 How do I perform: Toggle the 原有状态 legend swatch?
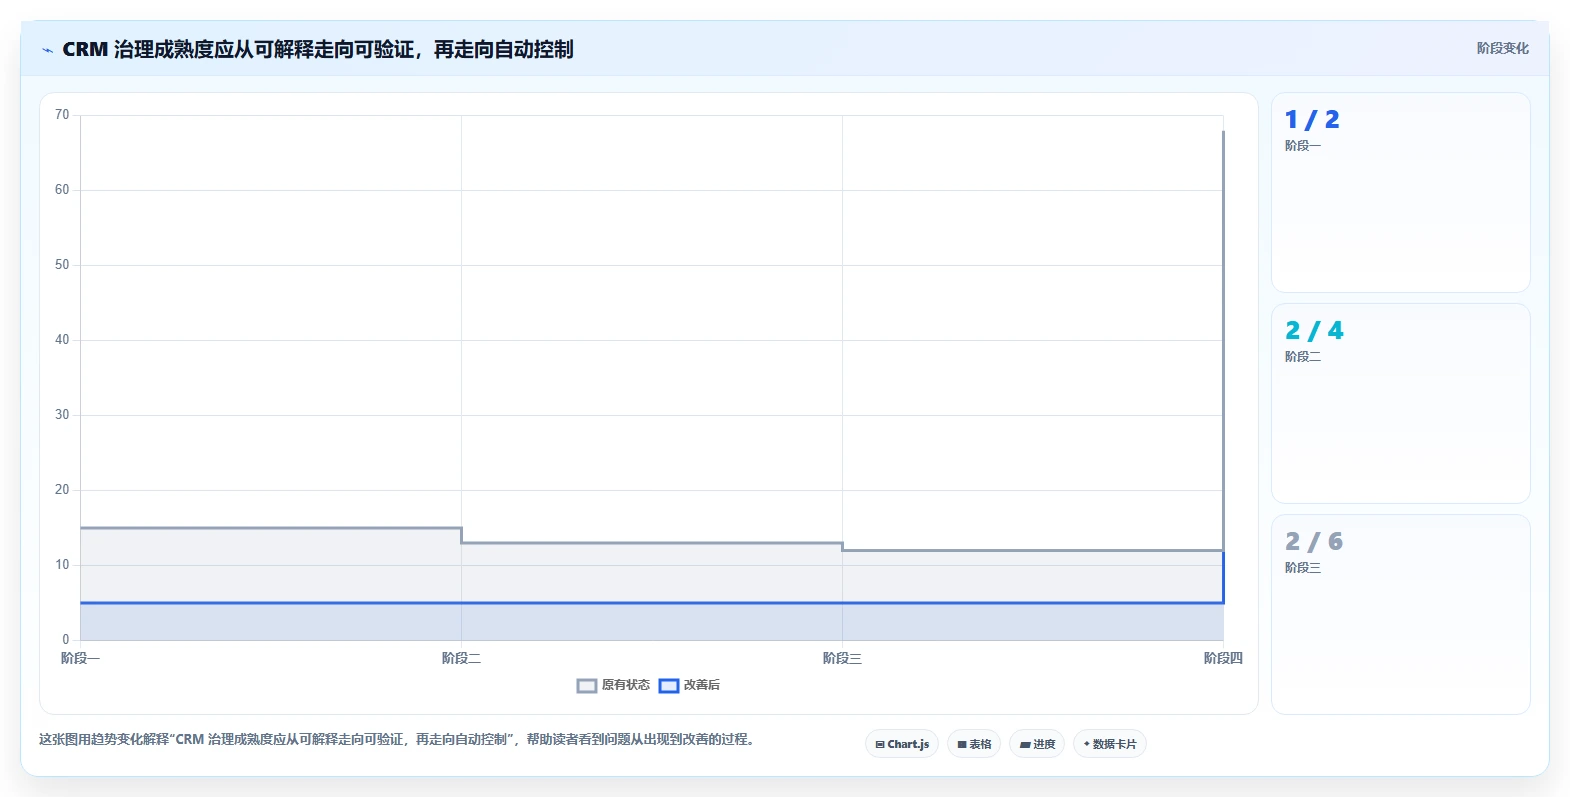coord(587,686)
